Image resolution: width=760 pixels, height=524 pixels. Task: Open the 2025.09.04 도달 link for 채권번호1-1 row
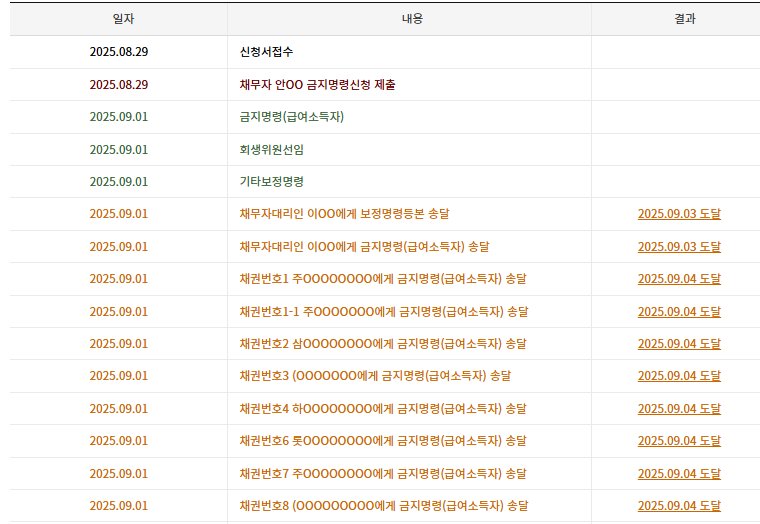[x=679, y=312]
